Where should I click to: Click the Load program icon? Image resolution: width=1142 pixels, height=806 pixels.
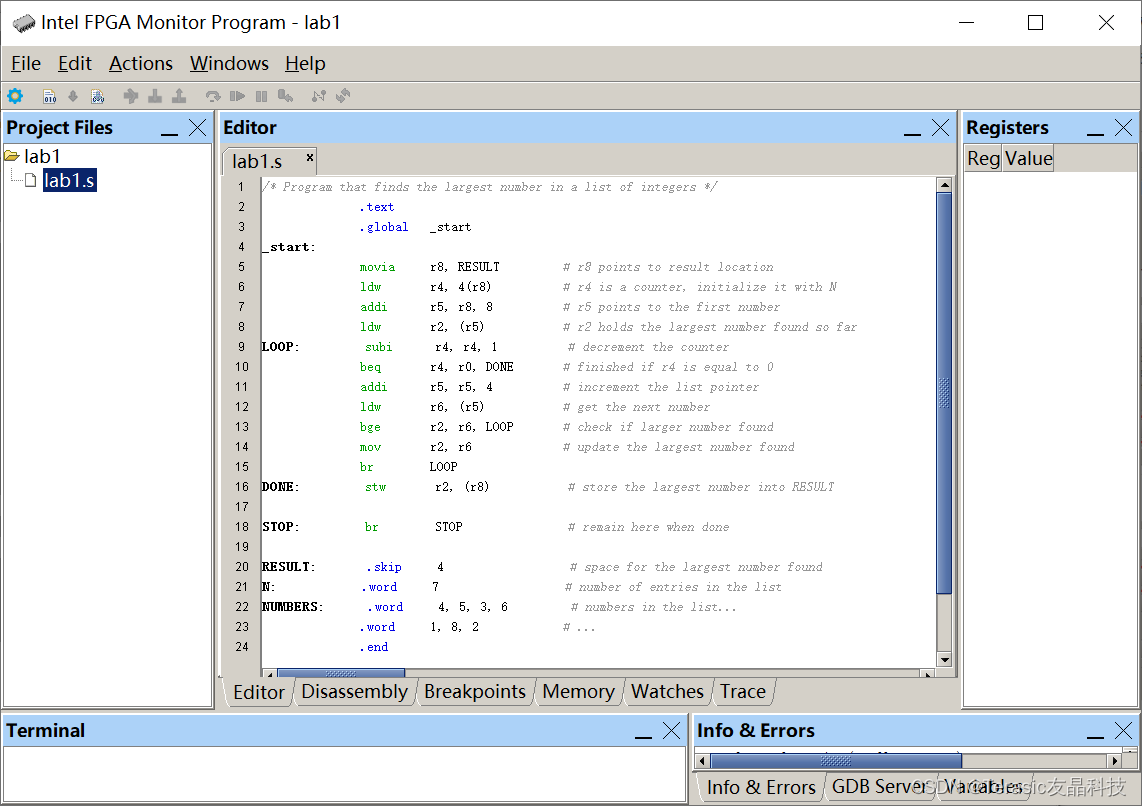point(72,96)
